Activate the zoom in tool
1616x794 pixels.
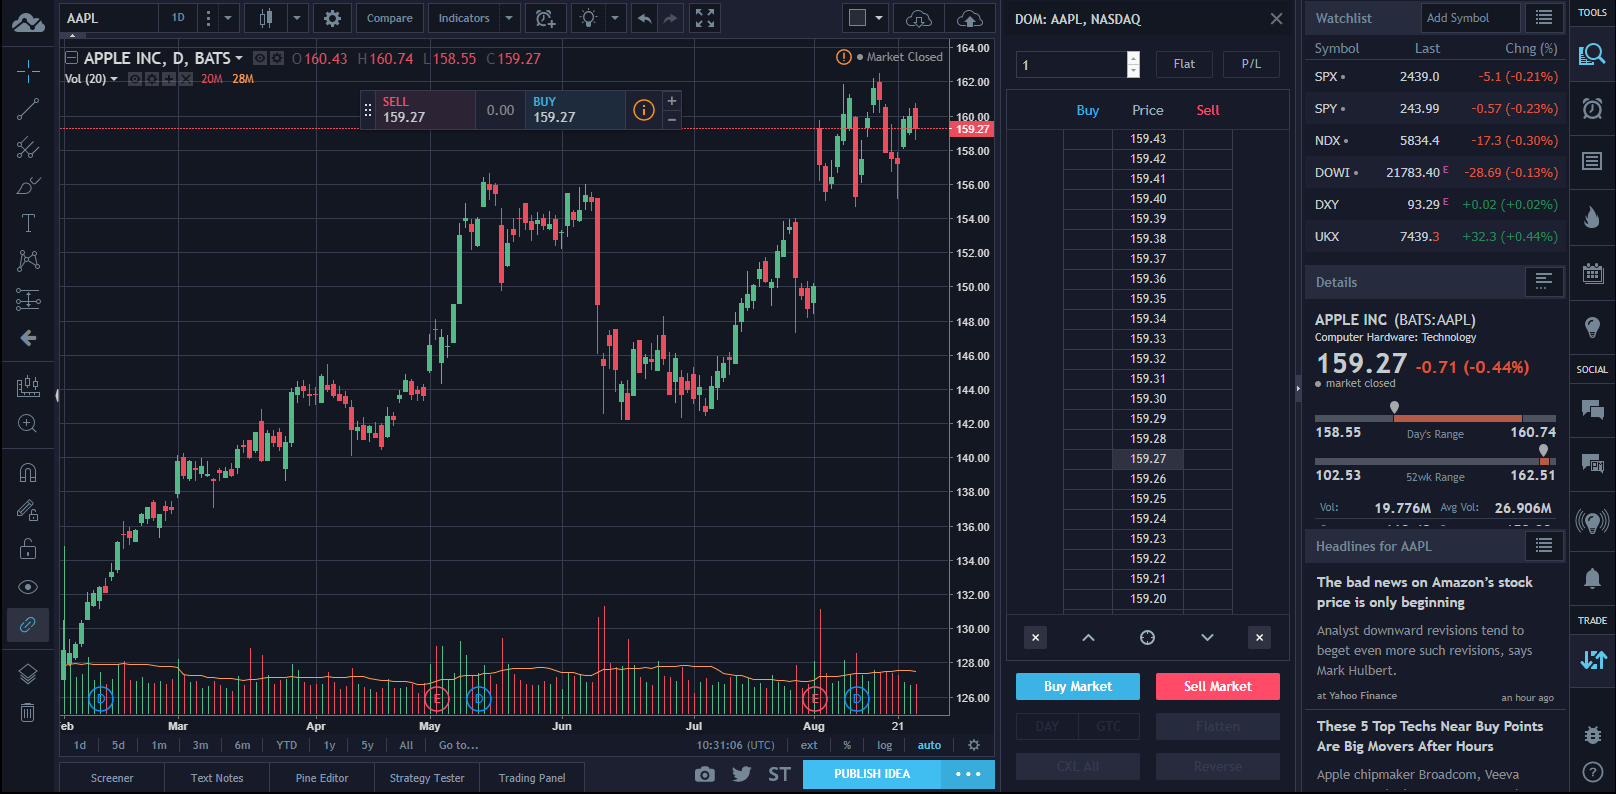point(28,424)
